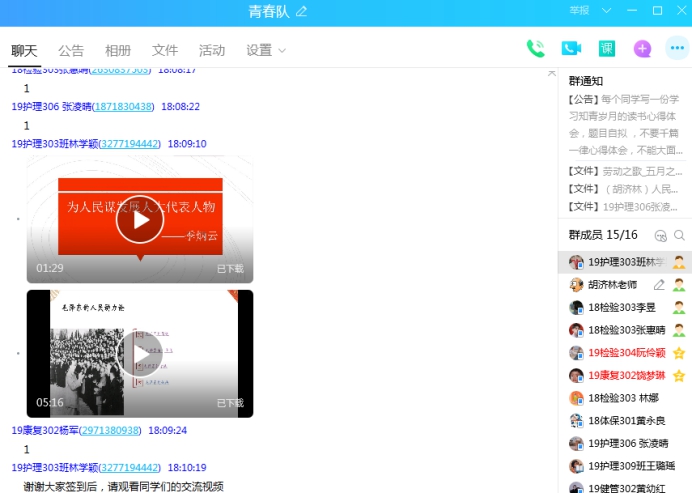The width and height of the screenshot is (692, 493).
Task: Open the group class (课) feature
Action: [607, 49]
